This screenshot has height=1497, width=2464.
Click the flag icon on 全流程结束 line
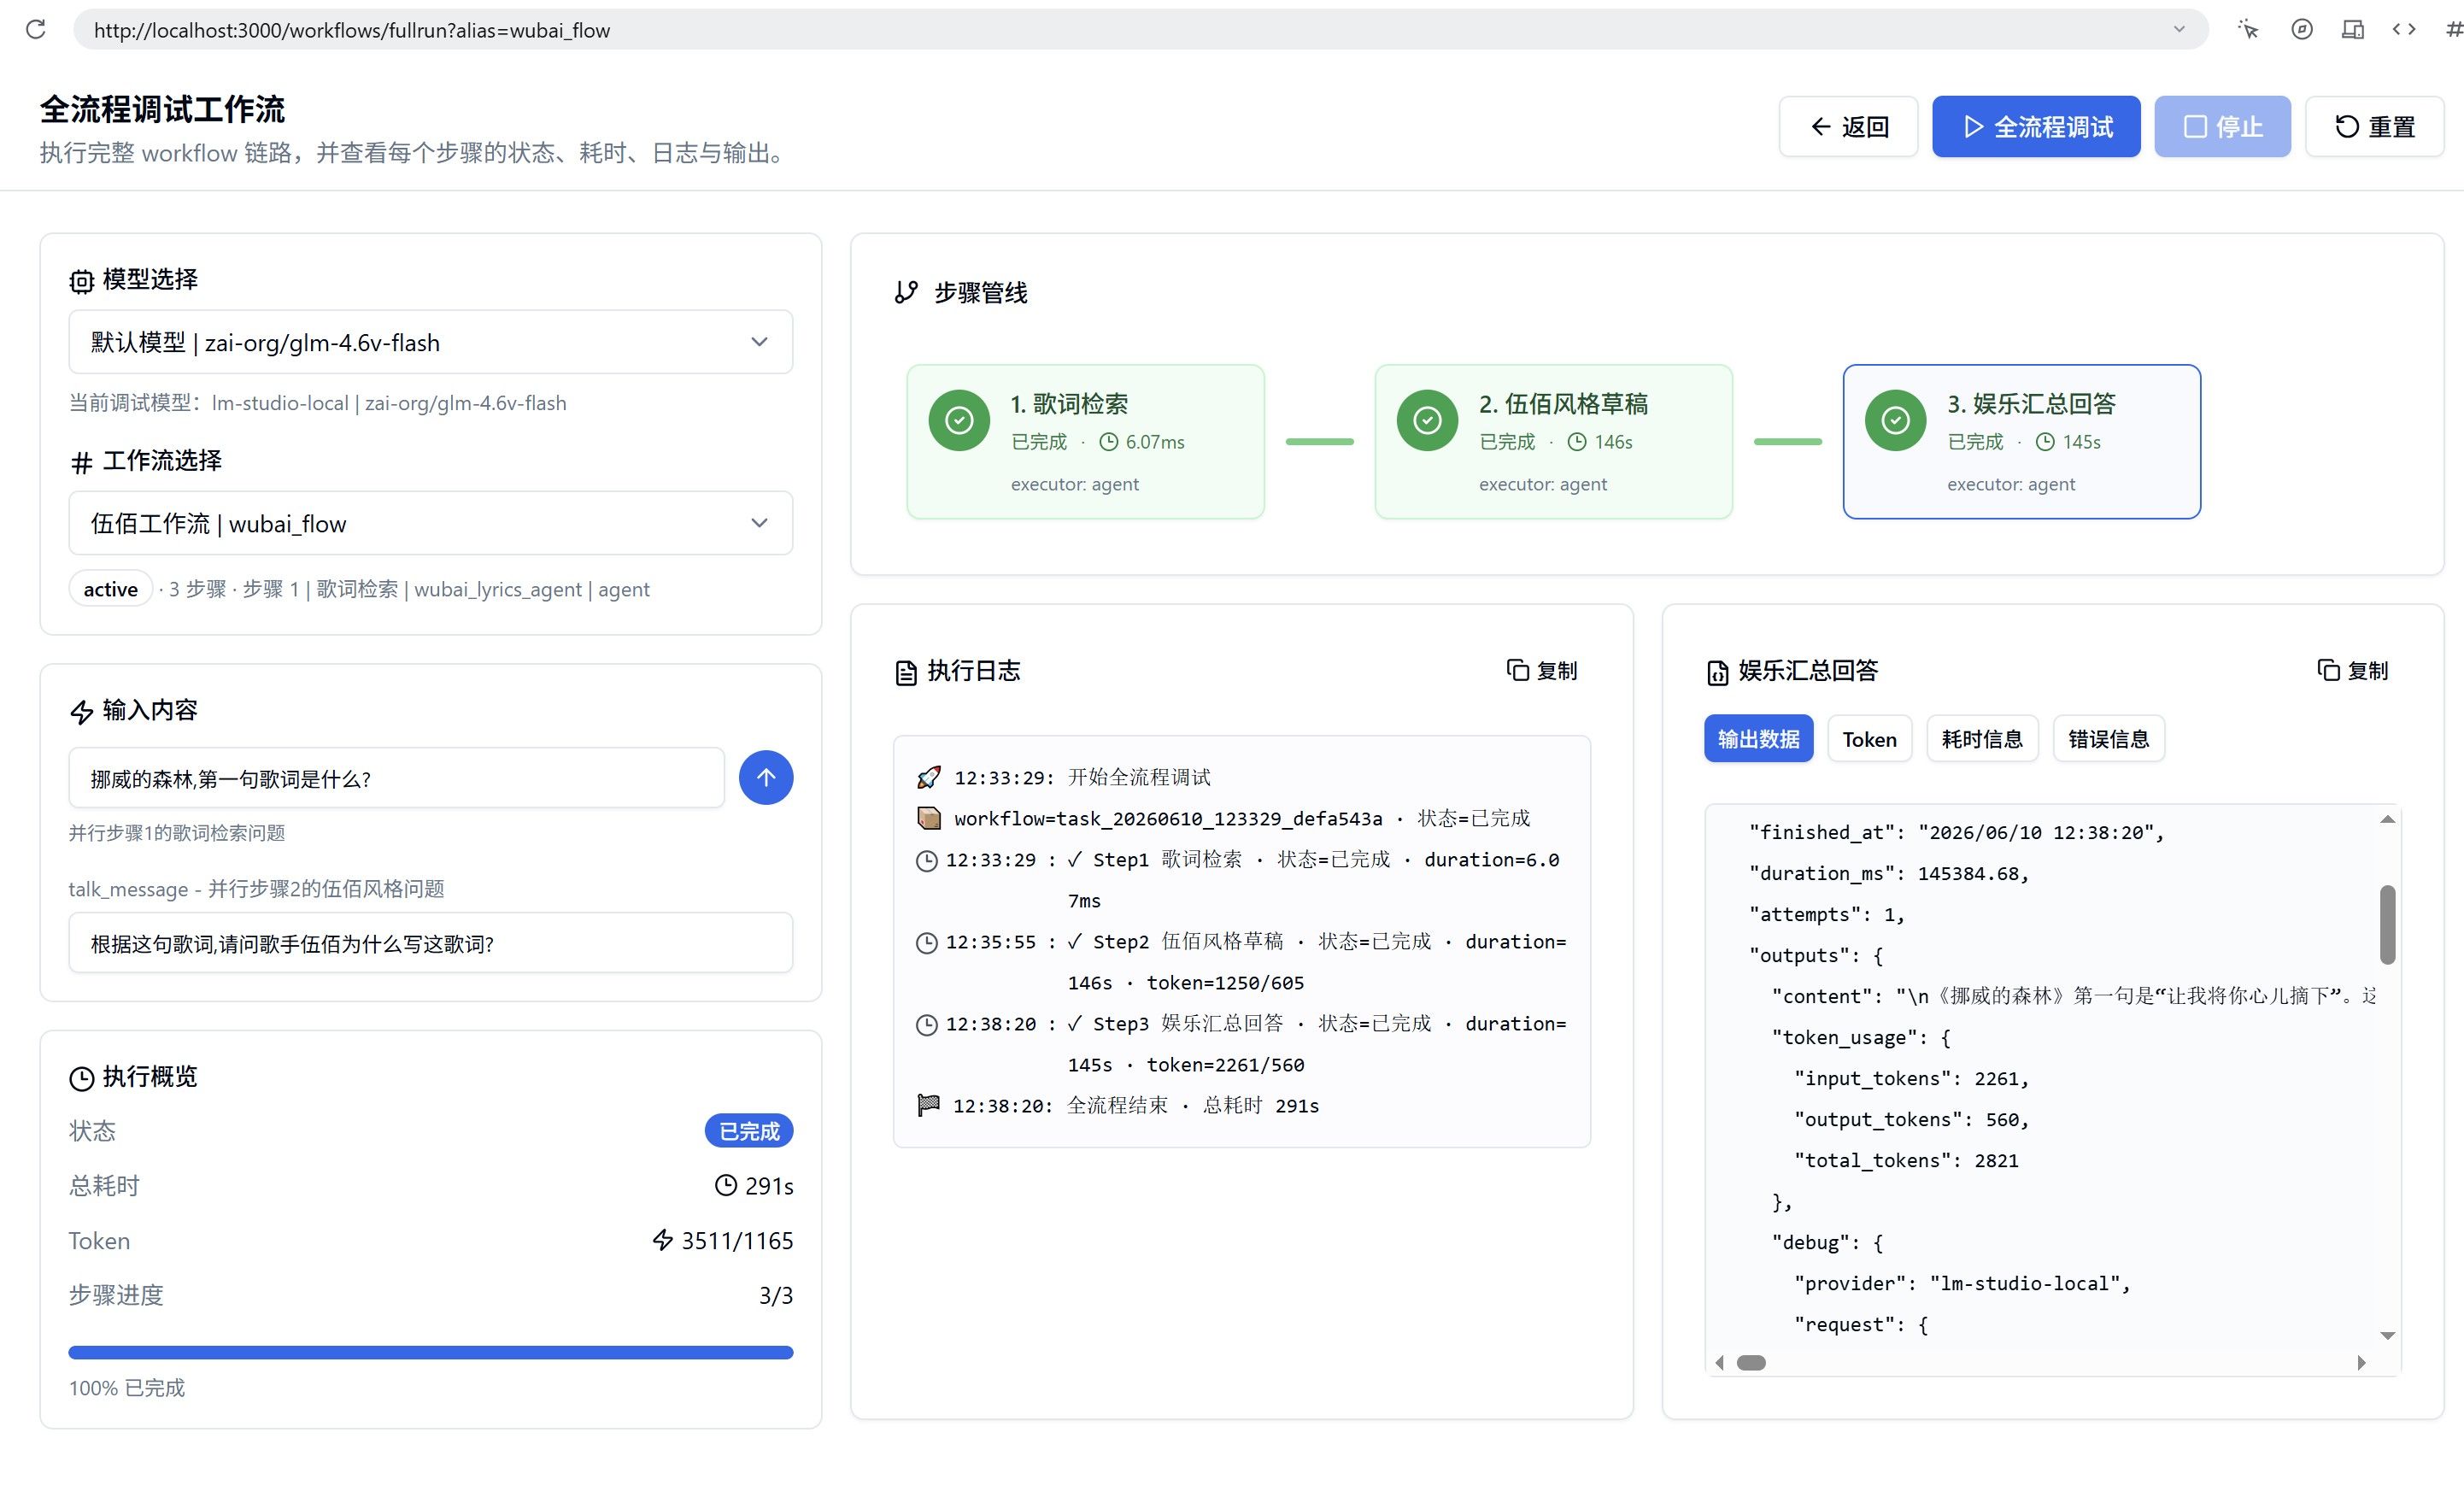(928, 1105)
